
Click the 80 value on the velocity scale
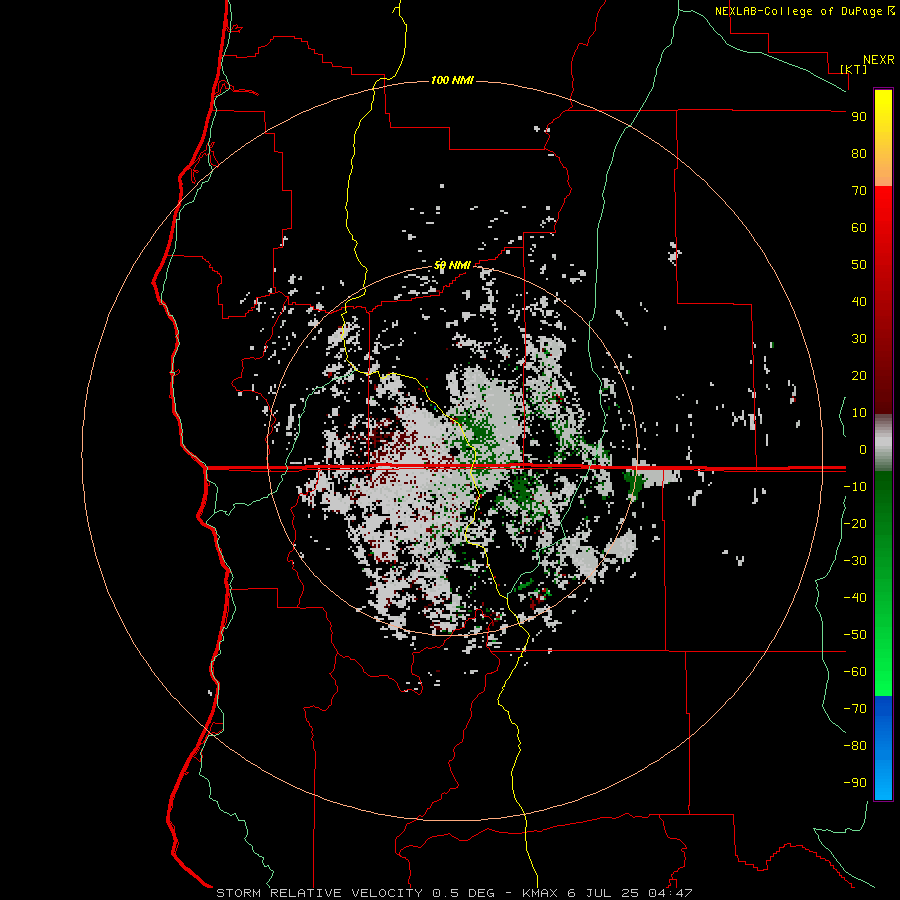(859, 153)
